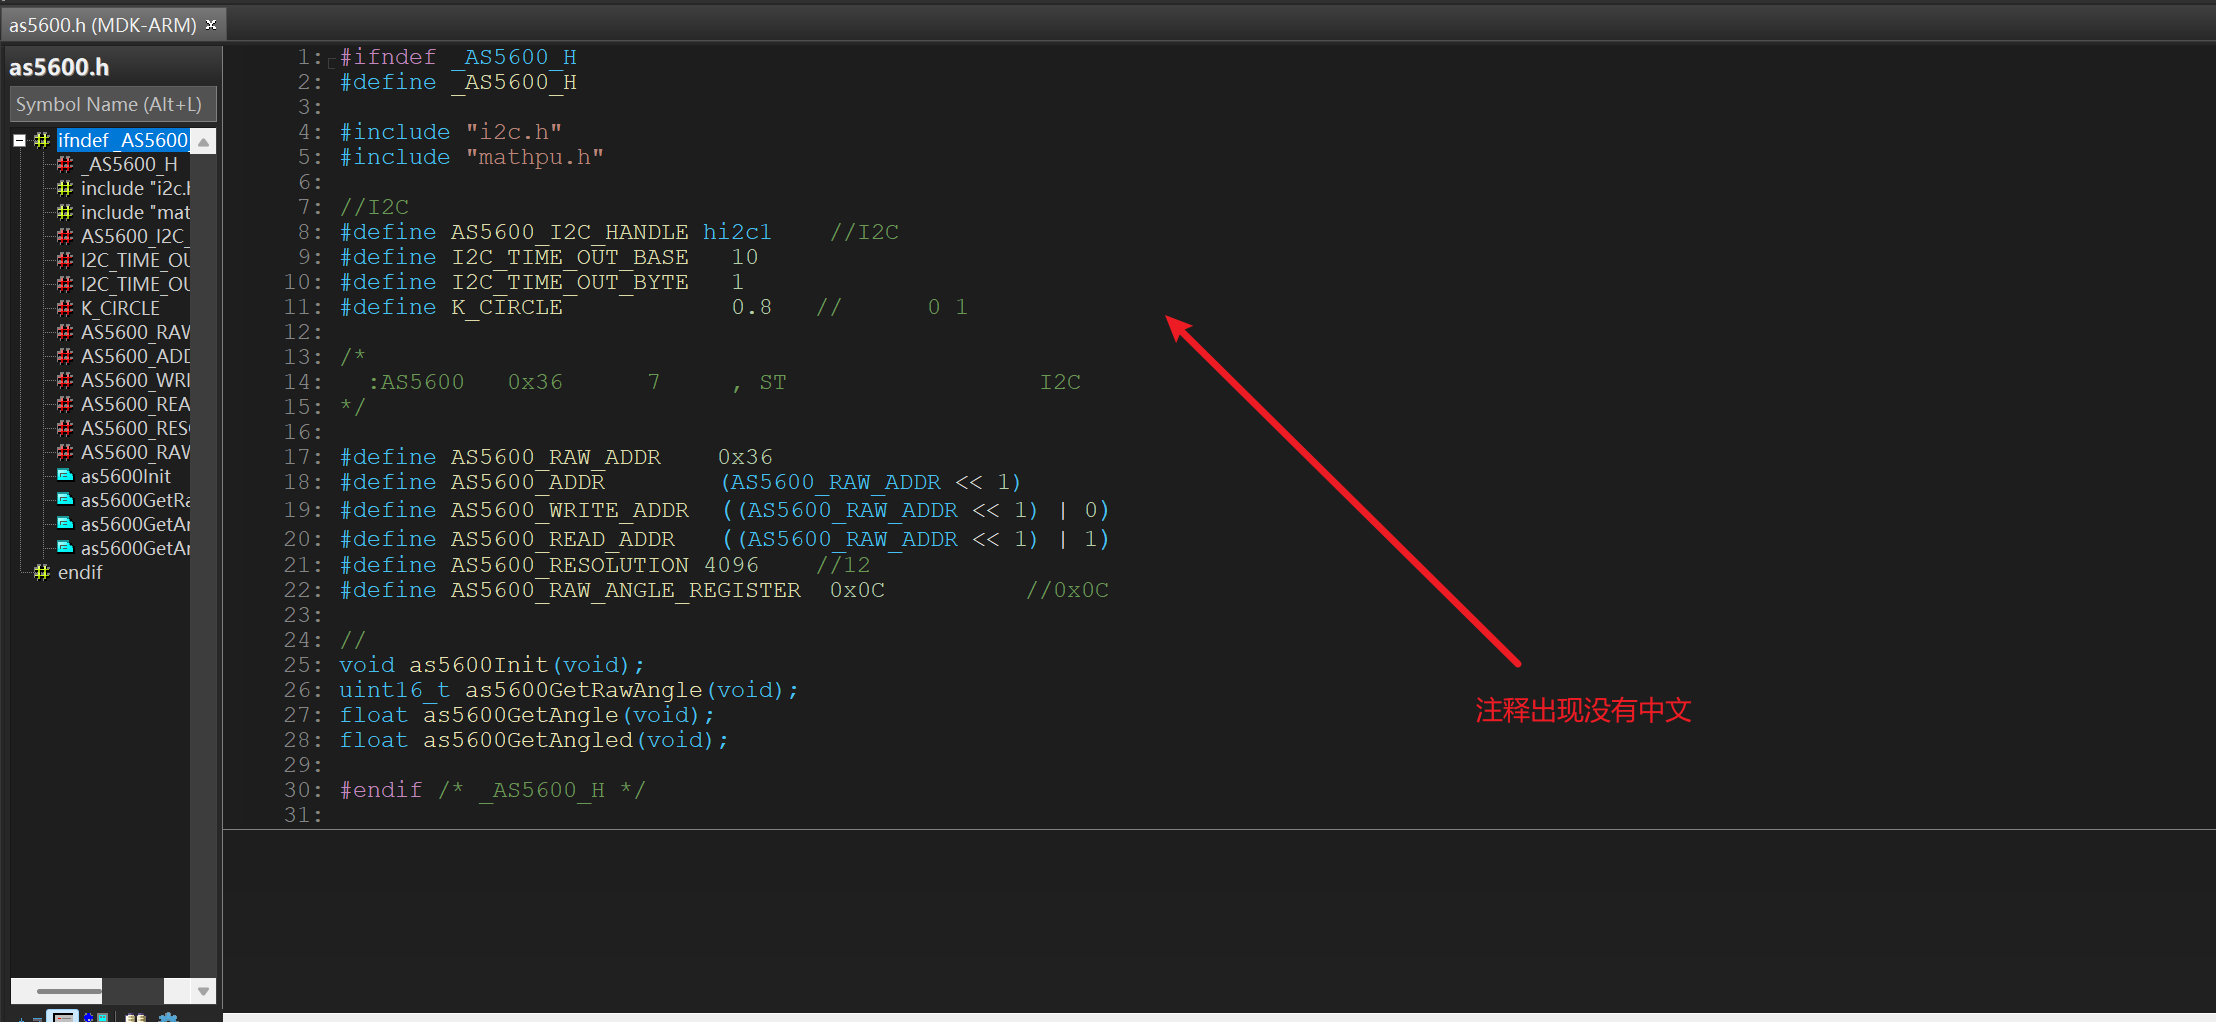Click the hash icon beside _AS5600_H
This screenshot has height=1022, width=2216.
pos(65,164)
